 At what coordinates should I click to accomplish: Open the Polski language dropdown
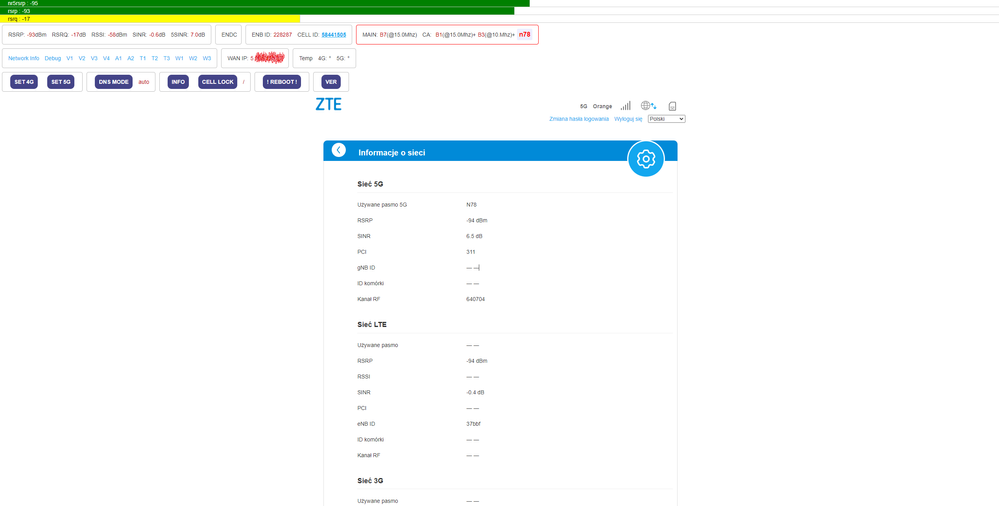click(x=666, y=119)
